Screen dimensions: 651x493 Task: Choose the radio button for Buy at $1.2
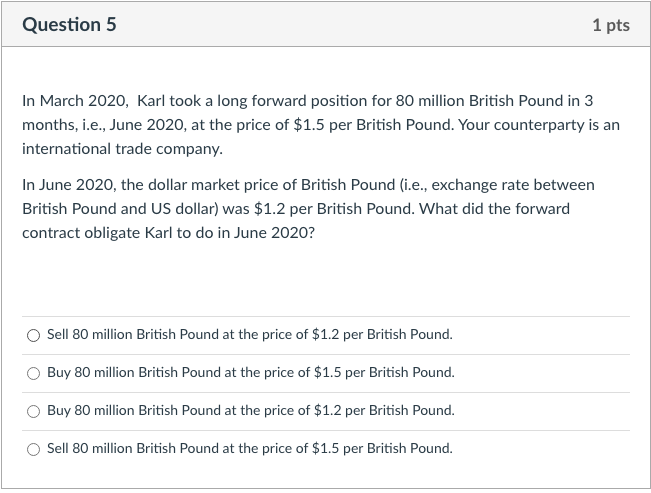34,411
